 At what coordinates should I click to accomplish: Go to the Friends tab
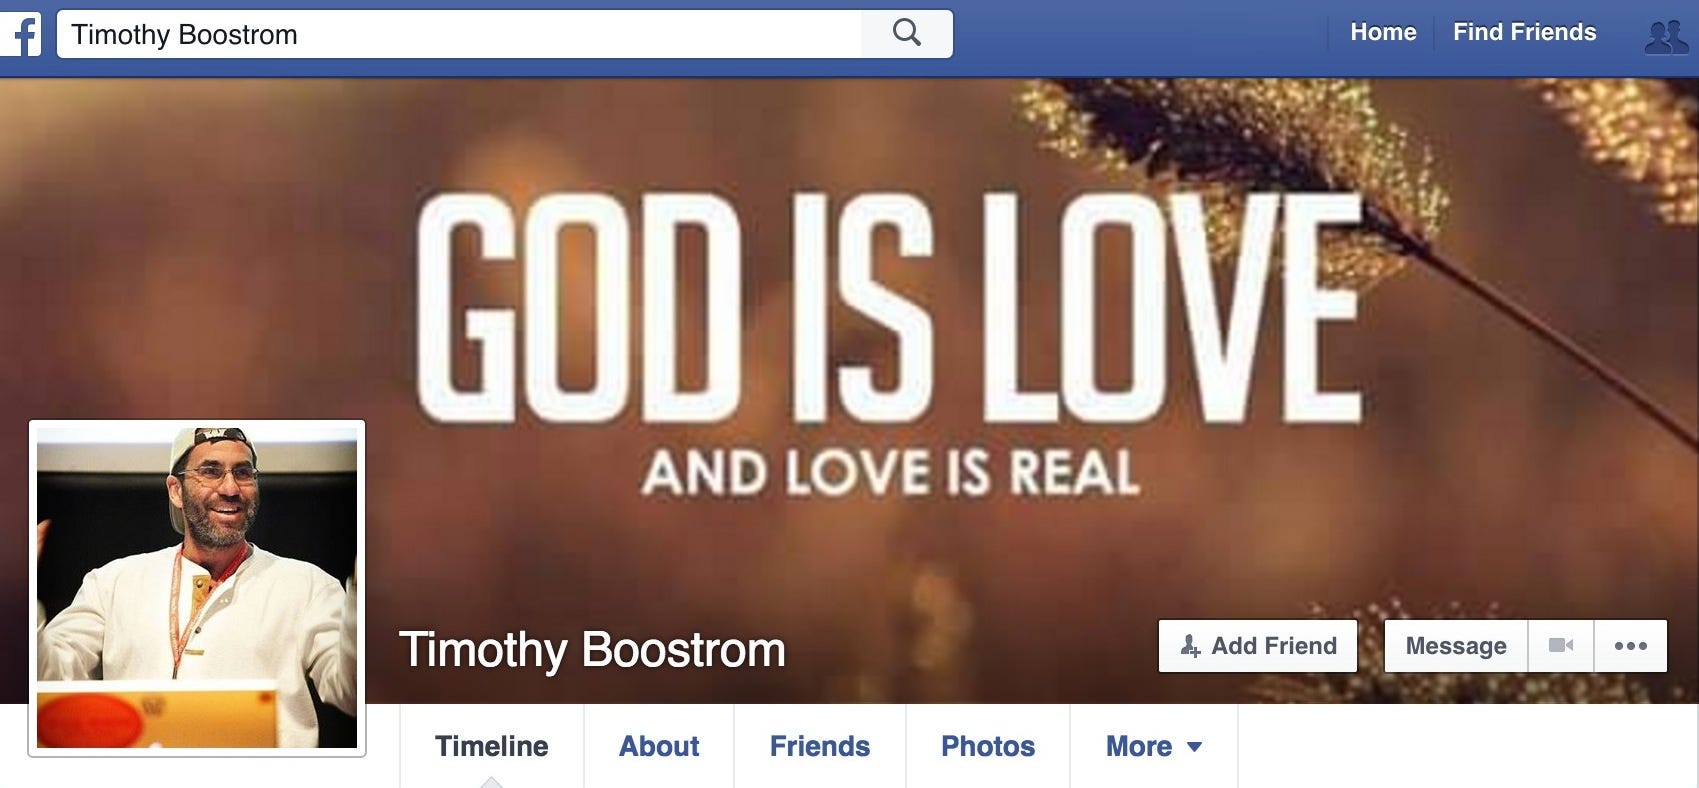pos(820,746)
